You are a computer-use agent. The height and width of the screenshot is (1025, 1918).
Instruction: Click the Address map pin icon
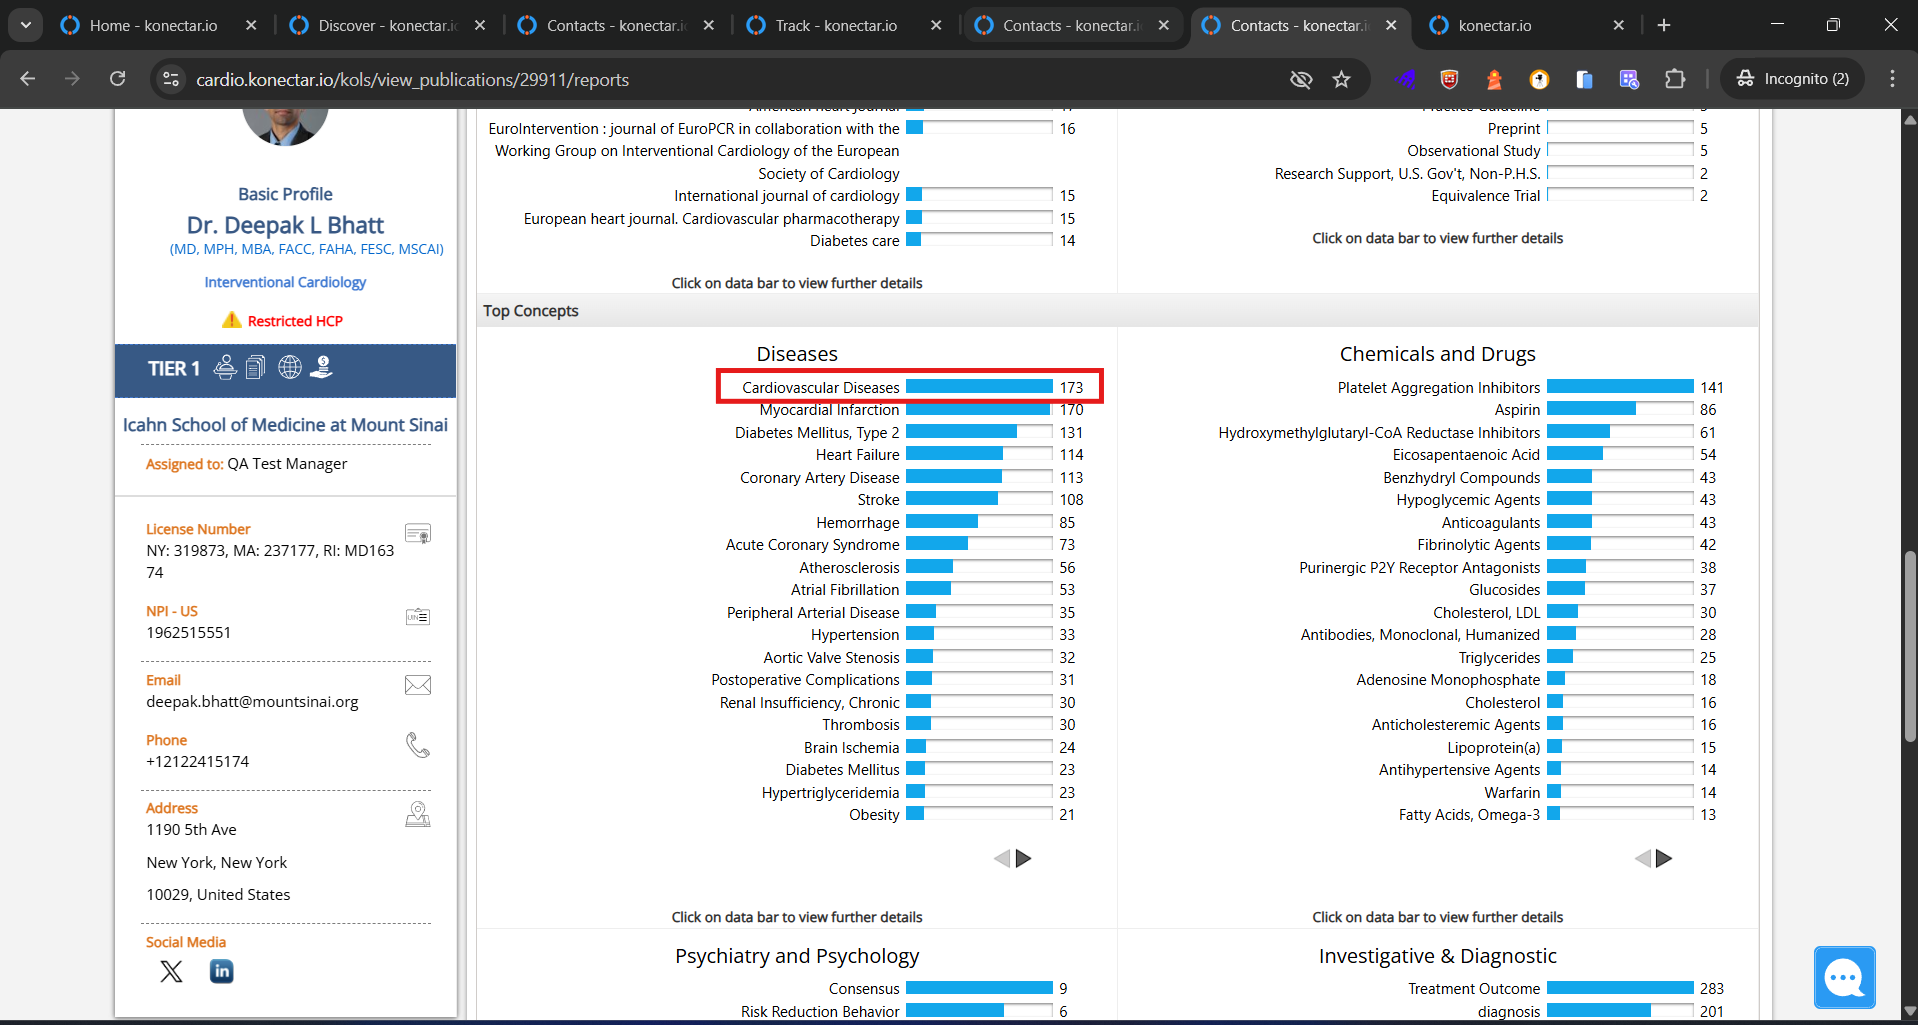click(x=418, y=815)
